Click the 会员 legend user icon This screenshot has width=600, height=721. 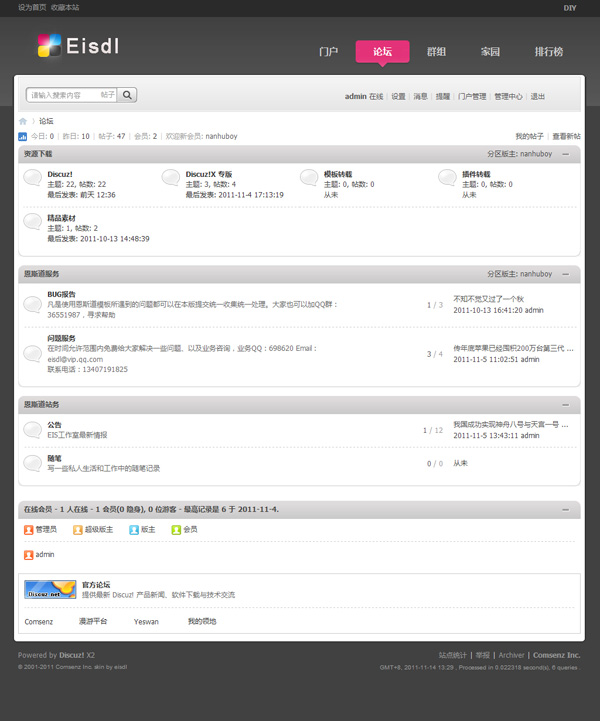pos(176,530)
